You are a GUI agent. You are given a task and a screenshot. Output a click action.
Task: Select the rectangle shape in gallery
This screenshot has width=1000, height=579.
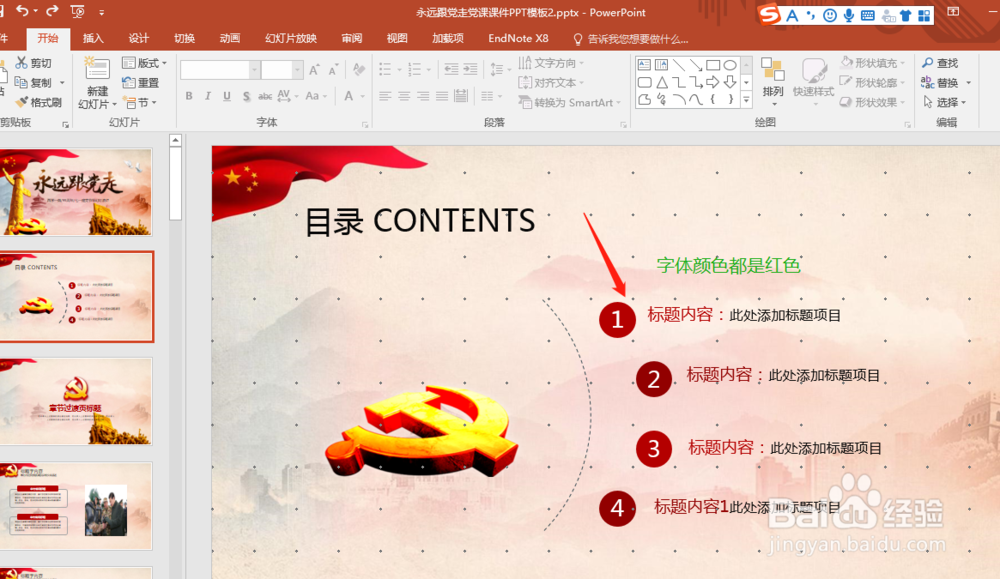coord(713,65)
